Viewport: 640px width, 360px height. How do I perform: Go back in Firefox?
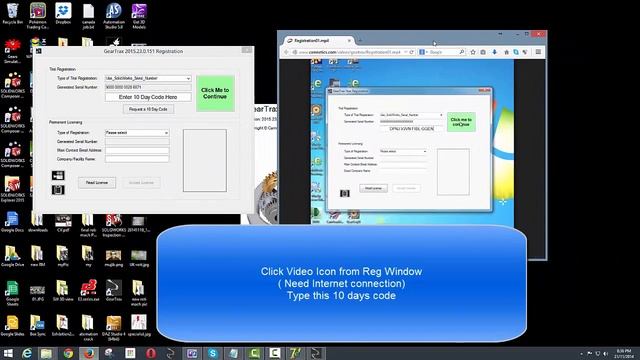point(286,52)
